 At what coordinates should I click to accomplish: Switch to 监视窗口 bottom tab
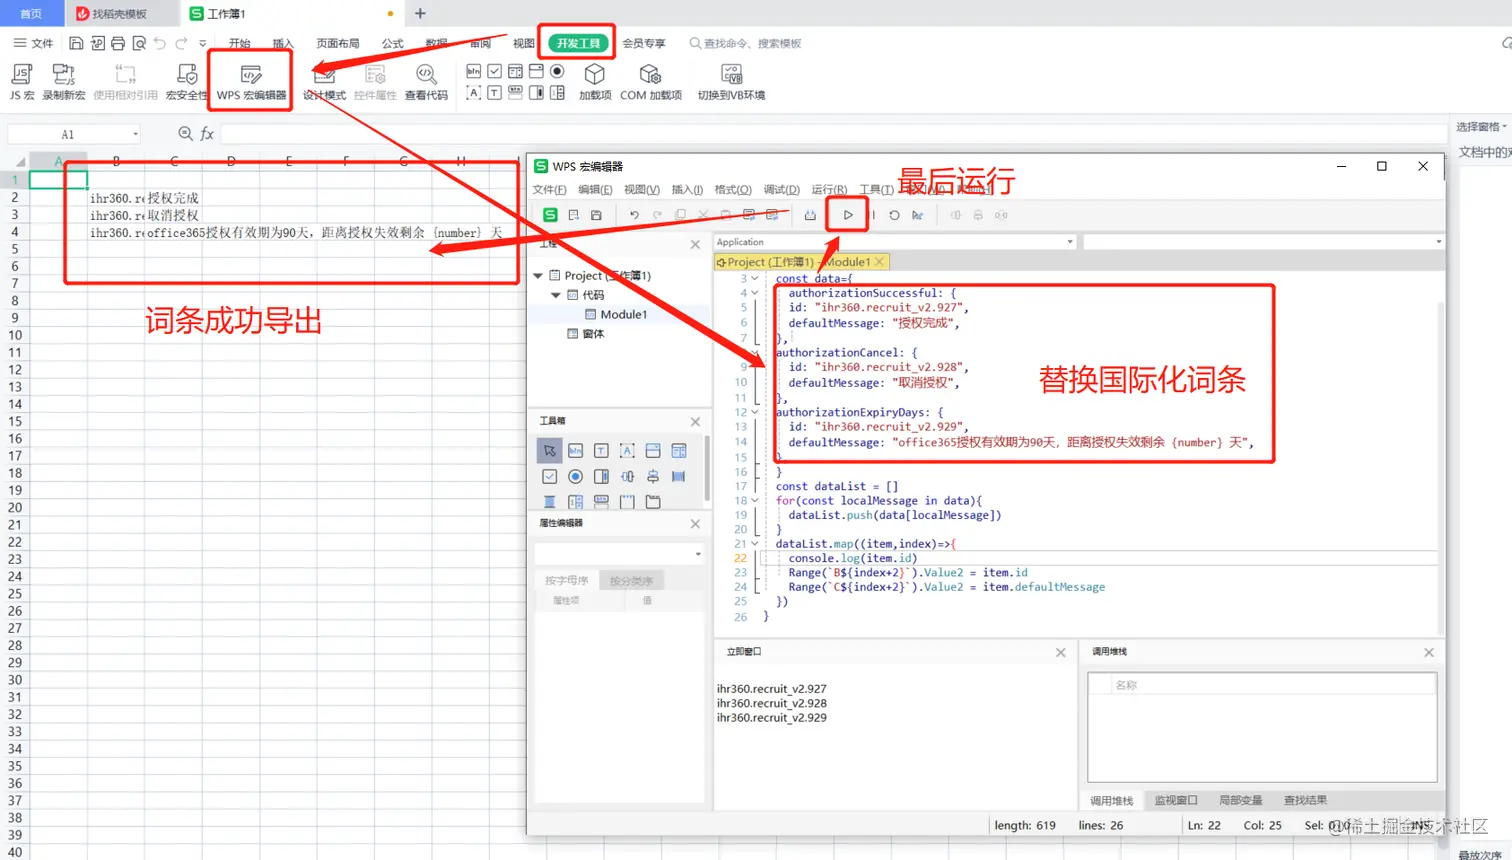(x=1176, y=801)
